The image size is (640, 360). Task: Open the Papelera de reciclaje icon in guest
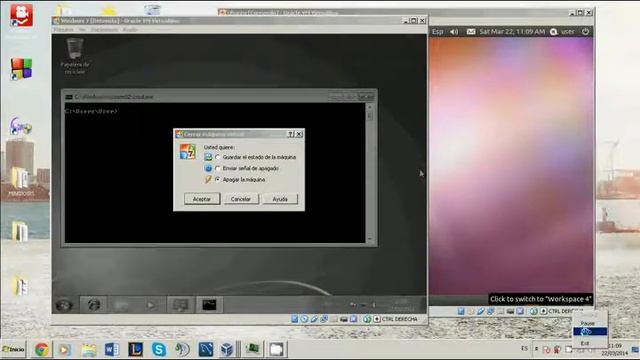coord(75,56)
